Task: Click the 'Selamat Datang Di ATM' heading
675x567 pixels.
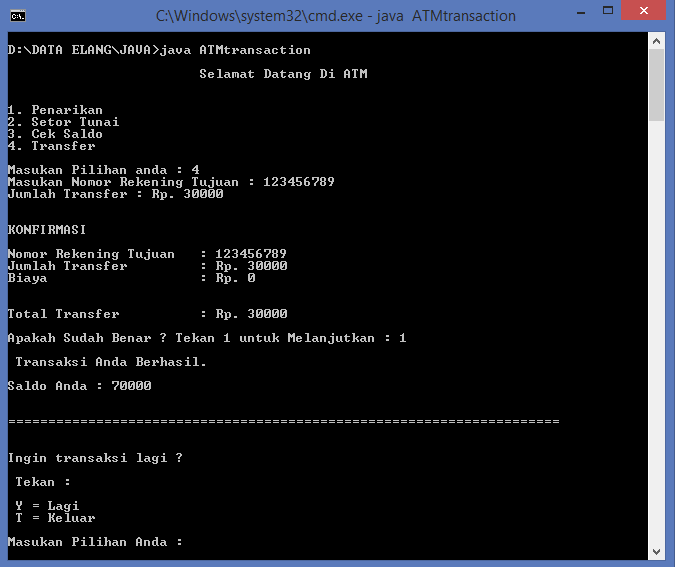Action: (x=283, y=74)
